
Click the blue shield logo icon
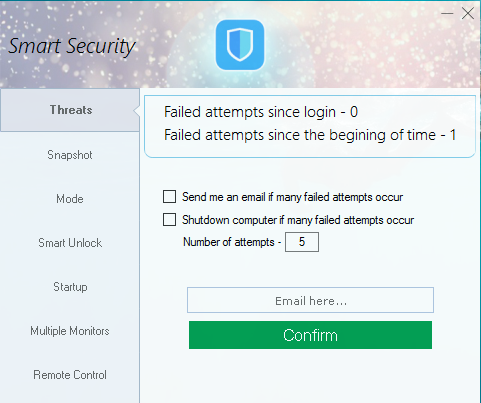240,45
